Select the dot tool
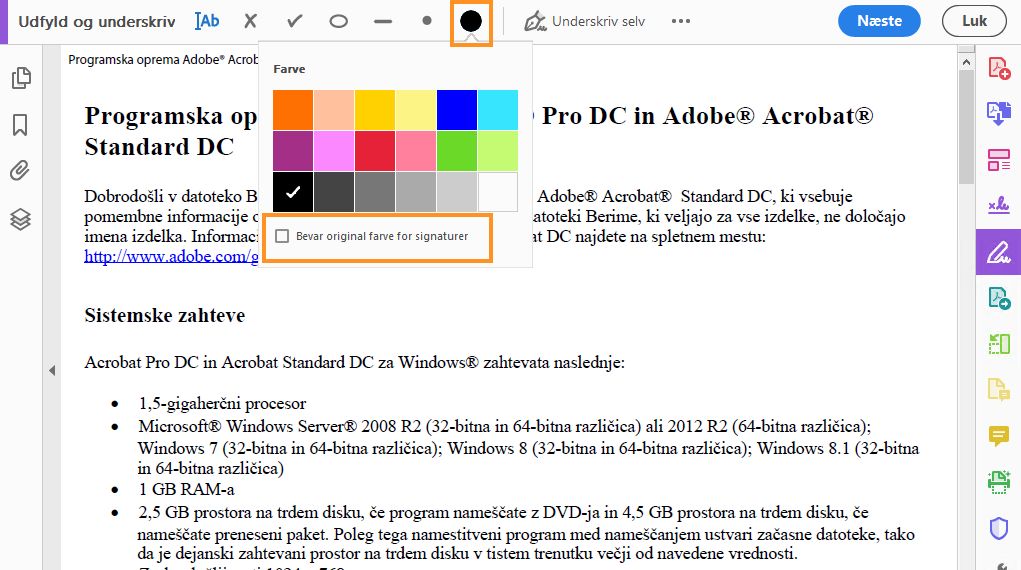Screen dimensions: 1021x570 point(427,21)
